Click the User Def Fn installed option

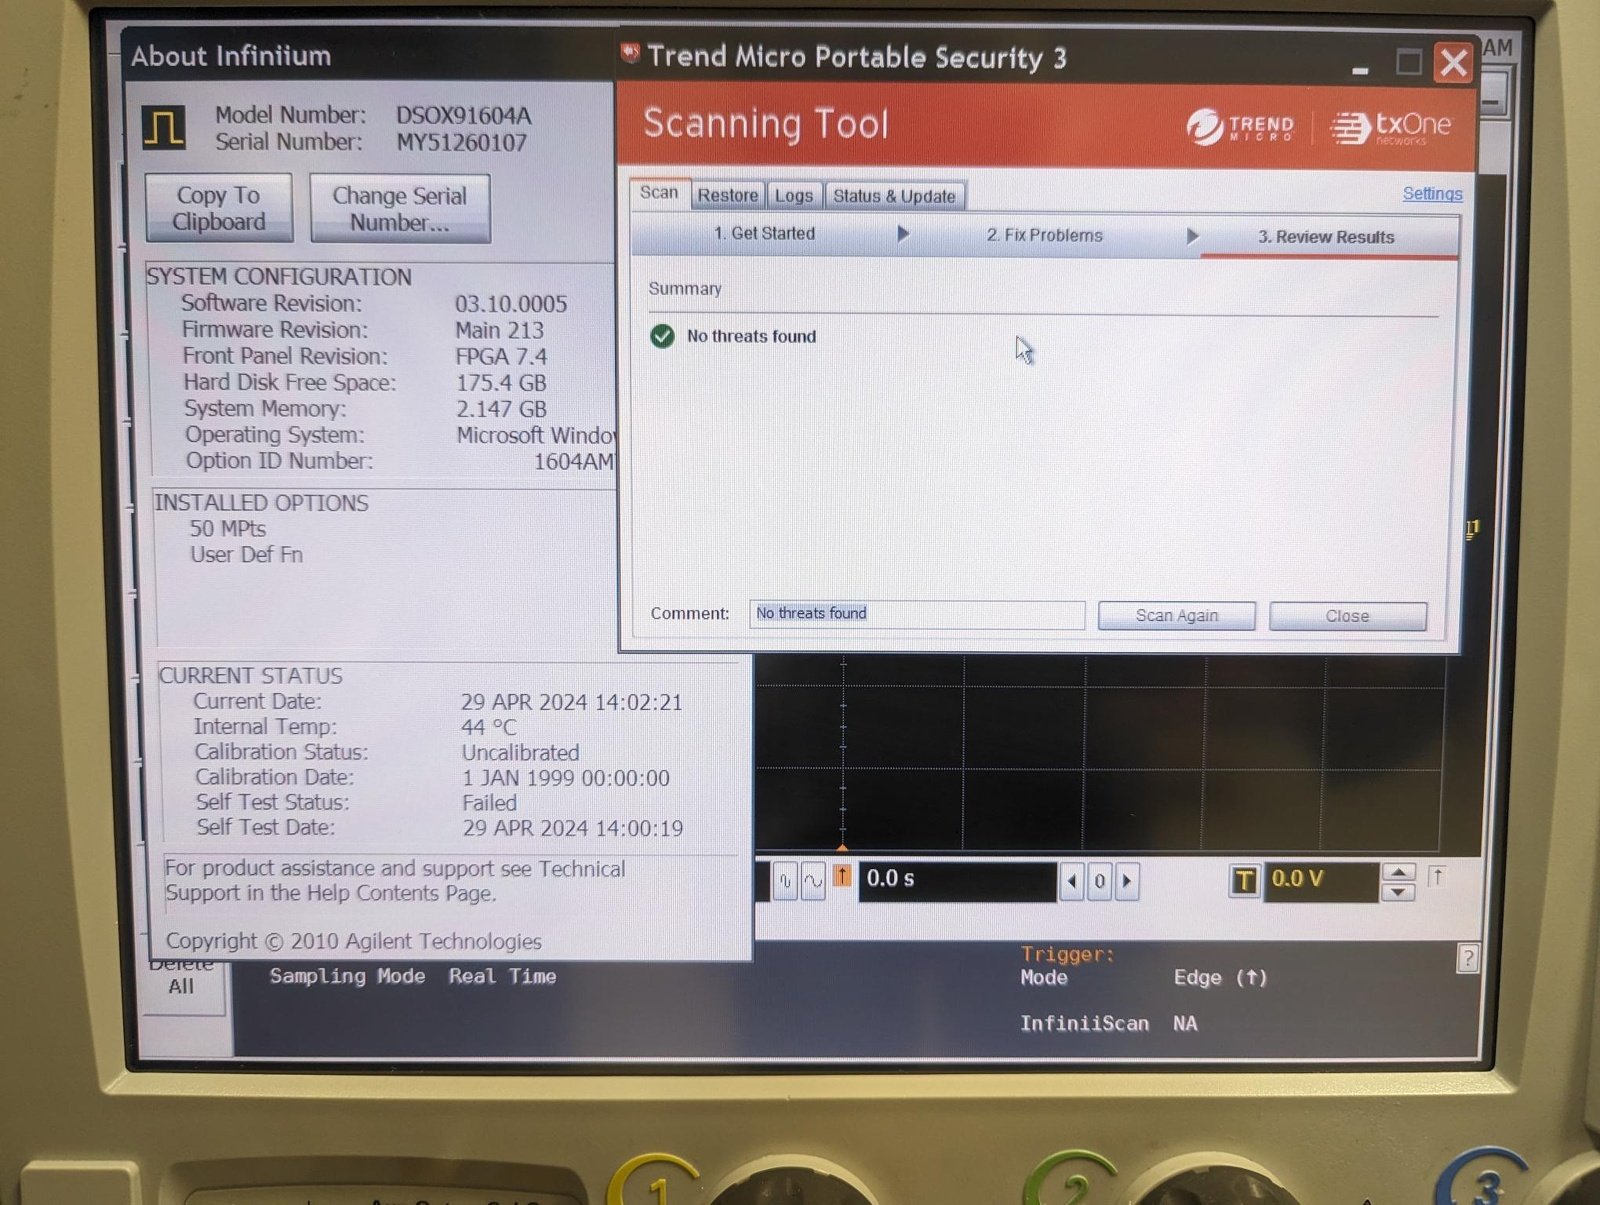point(247,555)
